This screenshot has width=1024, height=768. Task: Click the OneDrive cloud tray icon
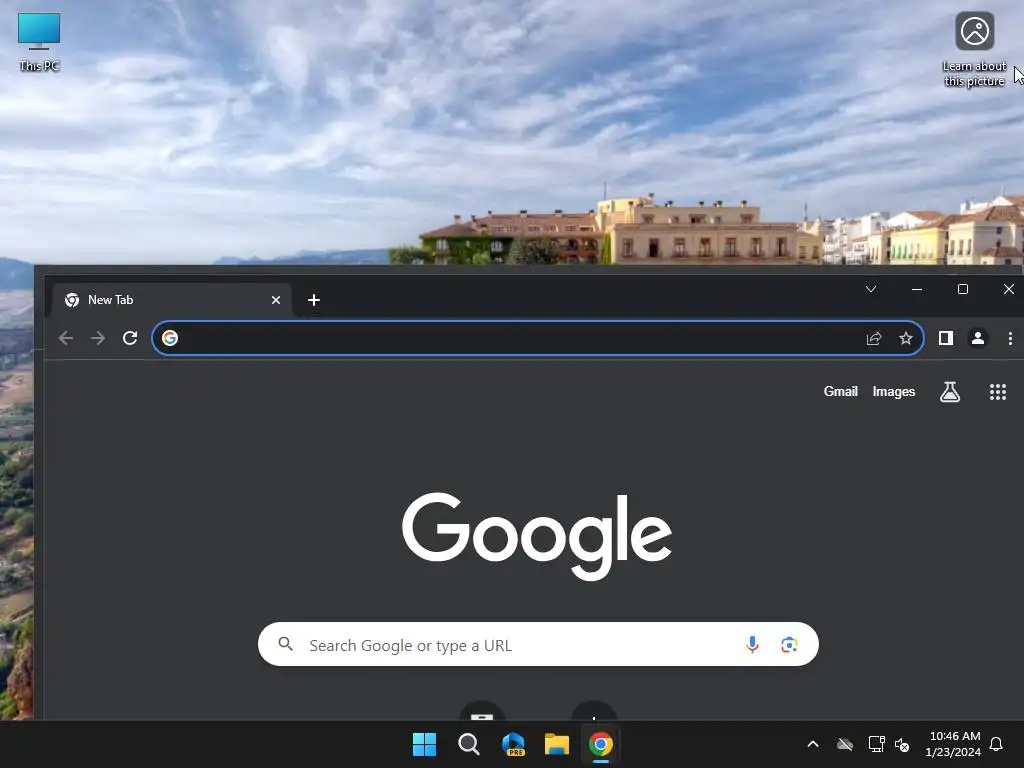(845, 744)
